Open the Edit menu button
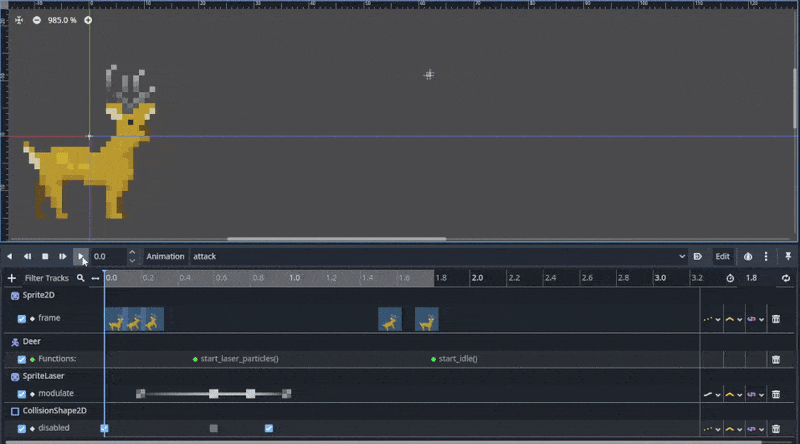Image resolution: width=800 pixels, height=444 pixels. pos(722,256)
